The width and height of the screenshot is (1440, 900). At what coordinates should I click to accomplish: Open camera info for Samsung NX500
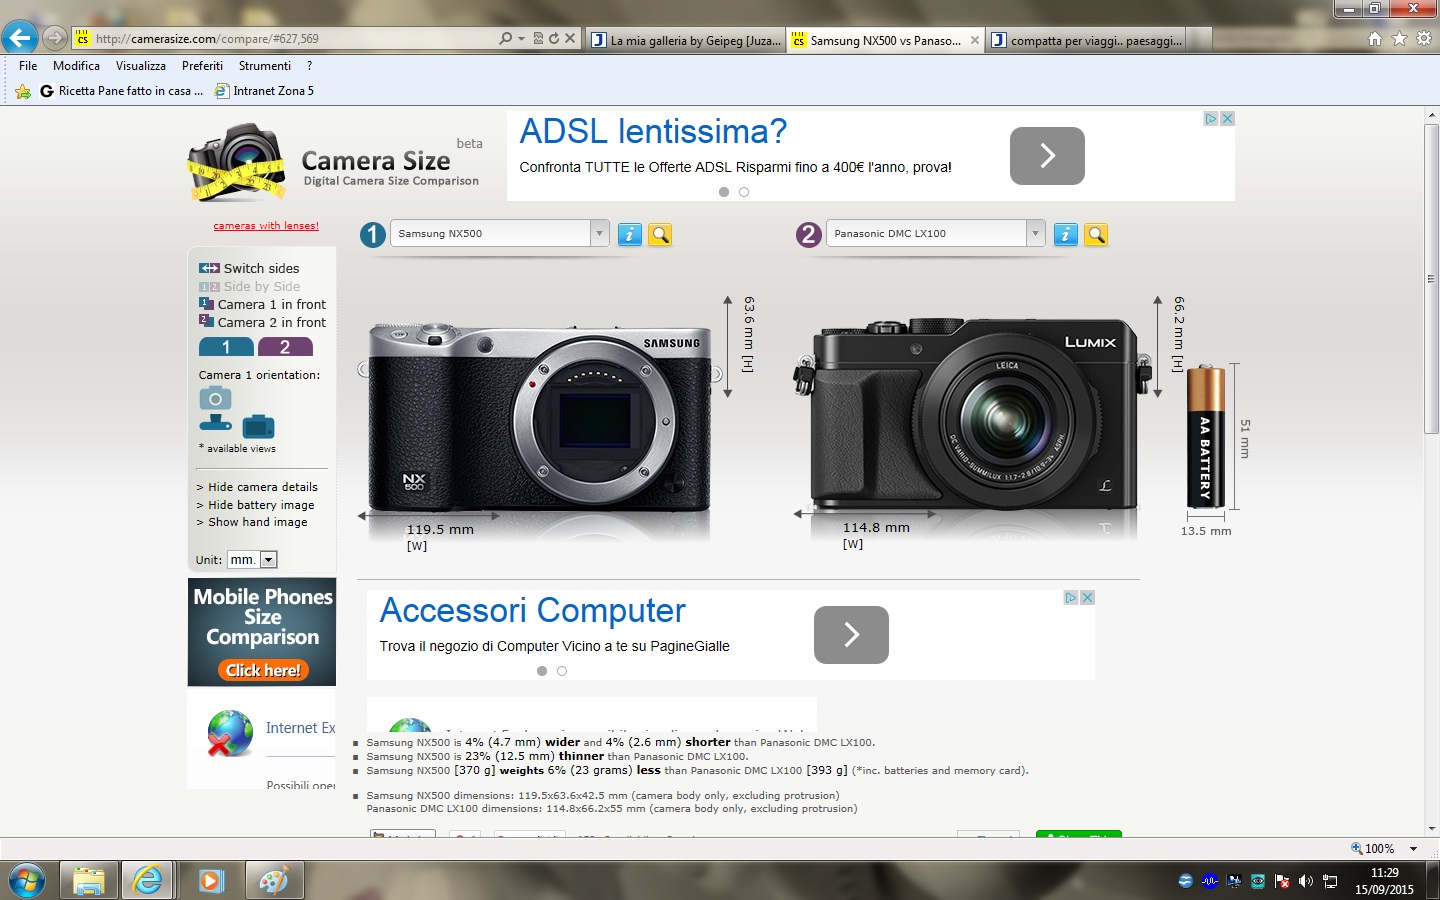629,234
